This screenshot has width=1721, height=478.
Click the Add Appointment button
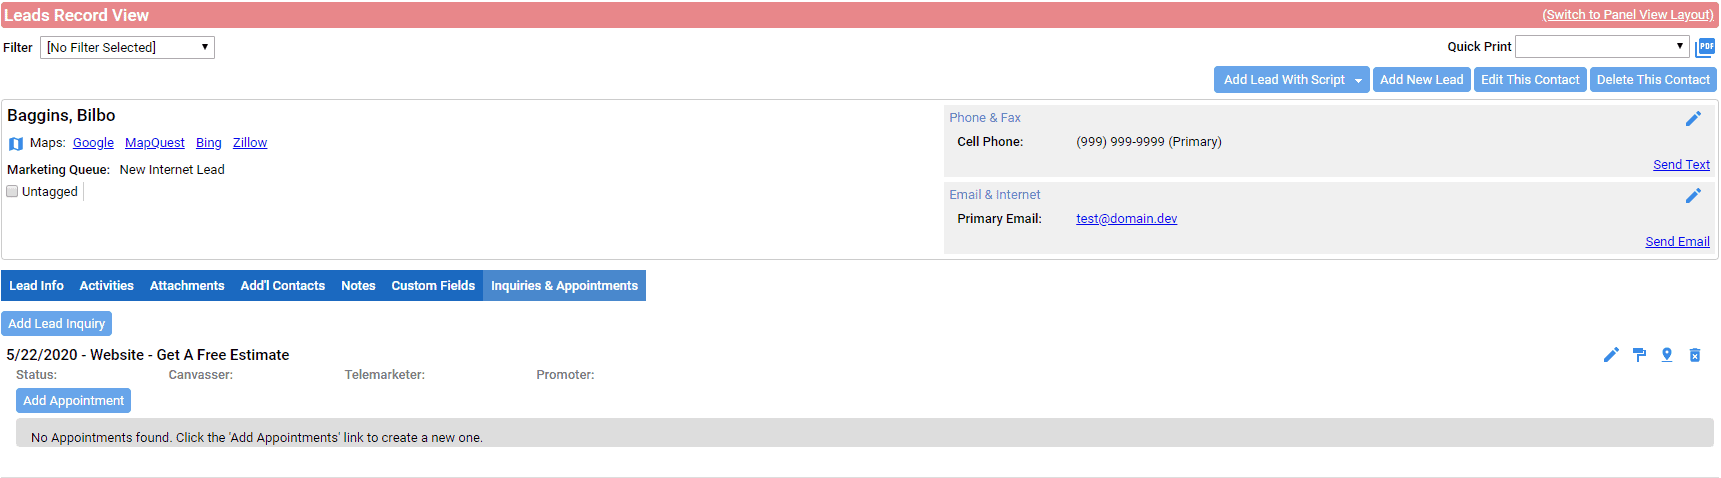[74, 400]
